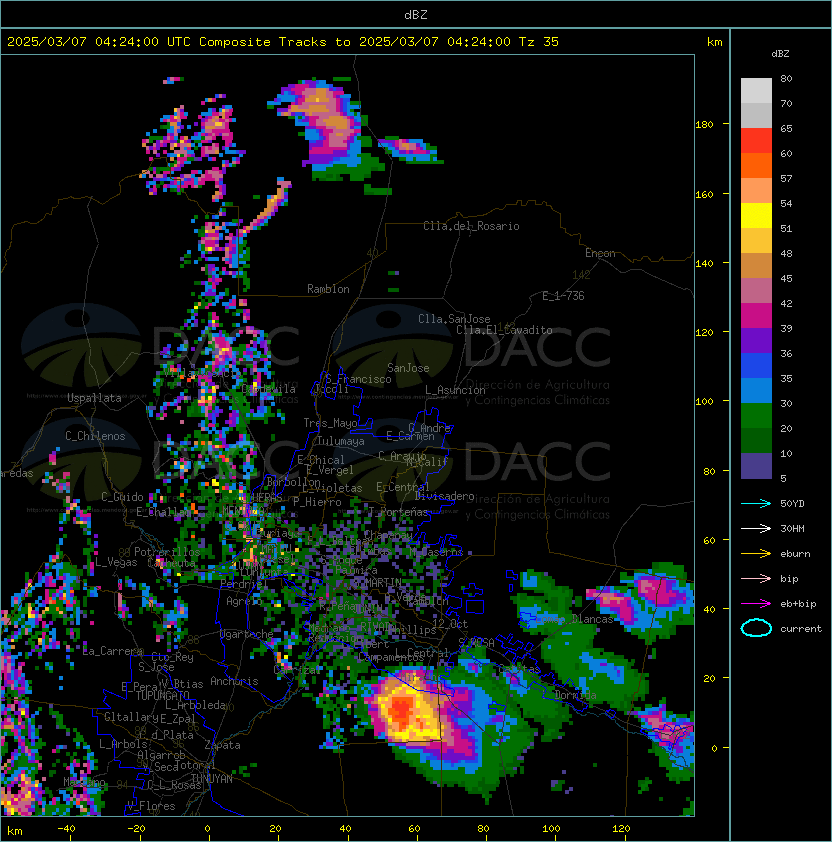832x842 pixels.
Task: Click the 'C_Guido' map label
Action: click(x=122, y=497)
